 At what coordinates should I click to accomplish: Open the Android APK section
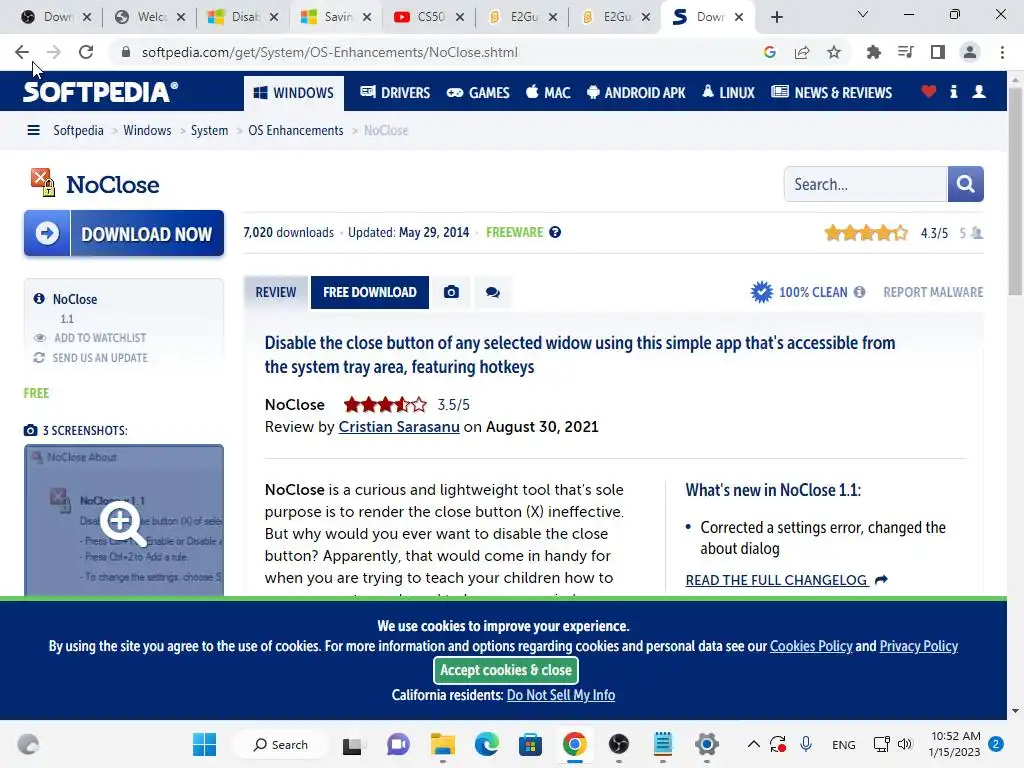pyautogui.click(x=636, y=93)
